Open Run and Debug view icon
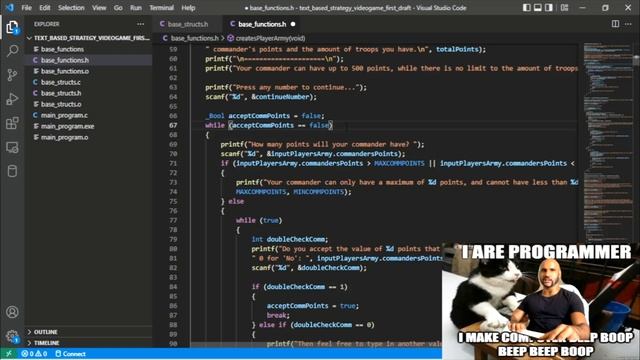The width and height of the screenshot is (640, 360). point(12,99)
